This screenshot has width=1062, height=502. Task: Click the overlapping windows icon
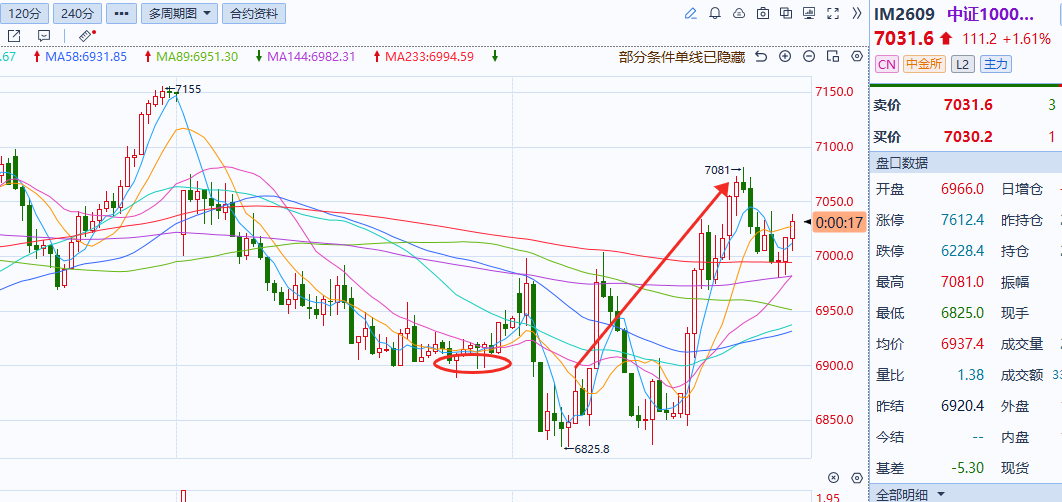786,13
